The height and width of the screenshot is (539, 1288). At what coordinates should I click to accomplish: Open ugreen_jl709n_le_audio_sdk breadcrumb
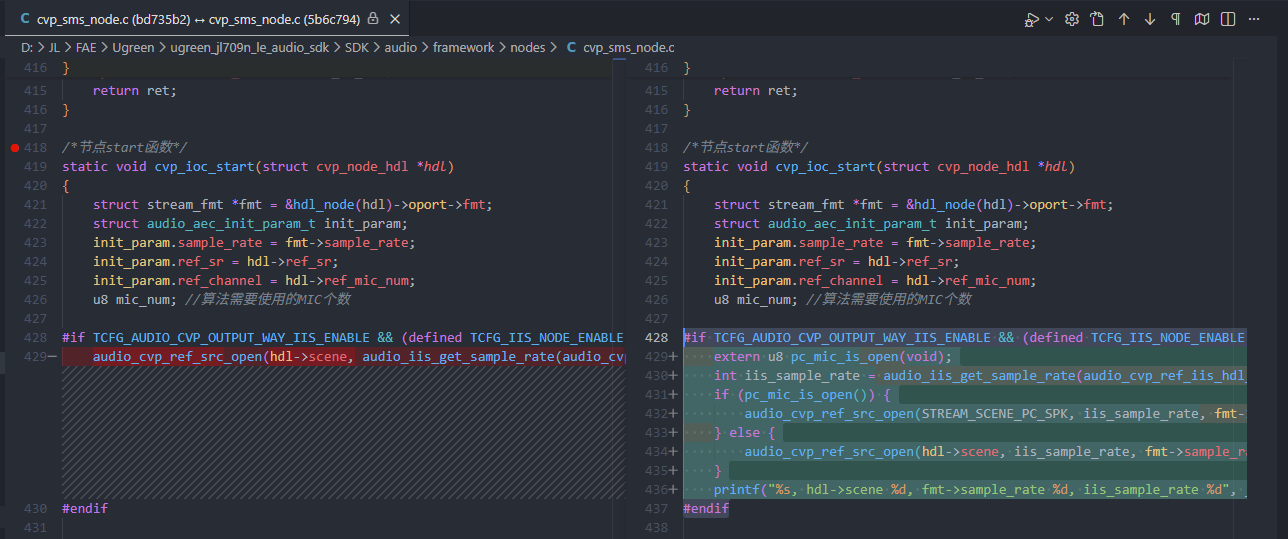pyautogui.click(x=249, y=47)
